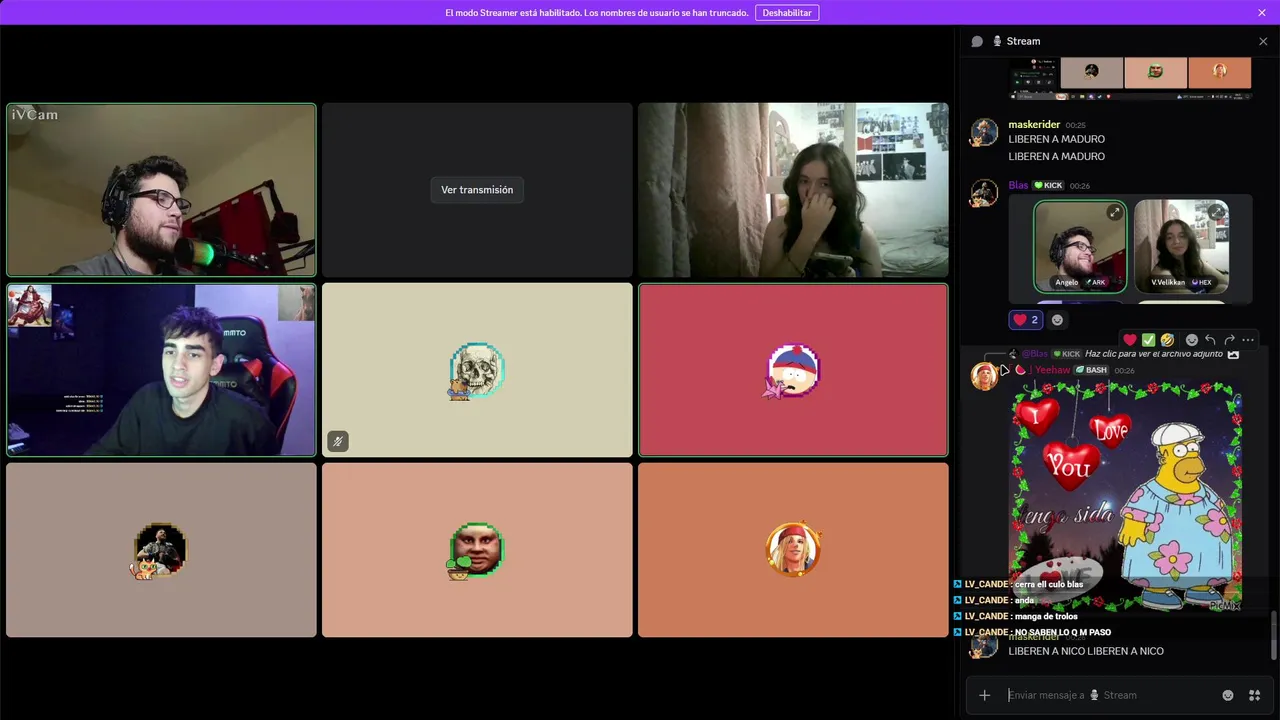
Task: Open V.Velikkan's webcam picture in Blas's message
Action: coord(1181,247)
